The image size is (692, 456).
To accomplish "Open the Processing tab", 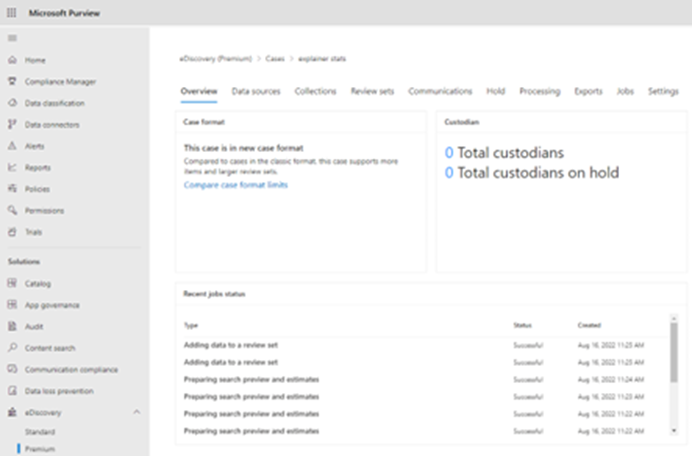I will [x=540, y=91].
